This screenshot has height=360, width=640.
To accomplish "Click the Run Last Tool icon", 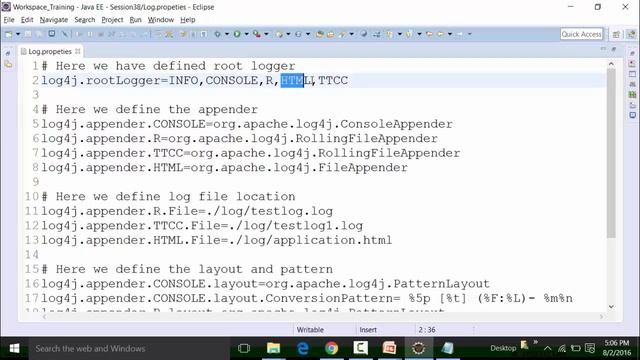I will pyautogui.click(x=257, y=34).
